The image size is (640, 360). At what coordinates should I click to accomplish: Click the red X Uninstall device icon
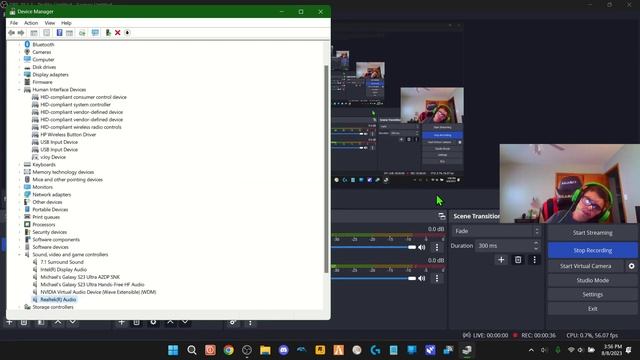[x=118, y=33]
